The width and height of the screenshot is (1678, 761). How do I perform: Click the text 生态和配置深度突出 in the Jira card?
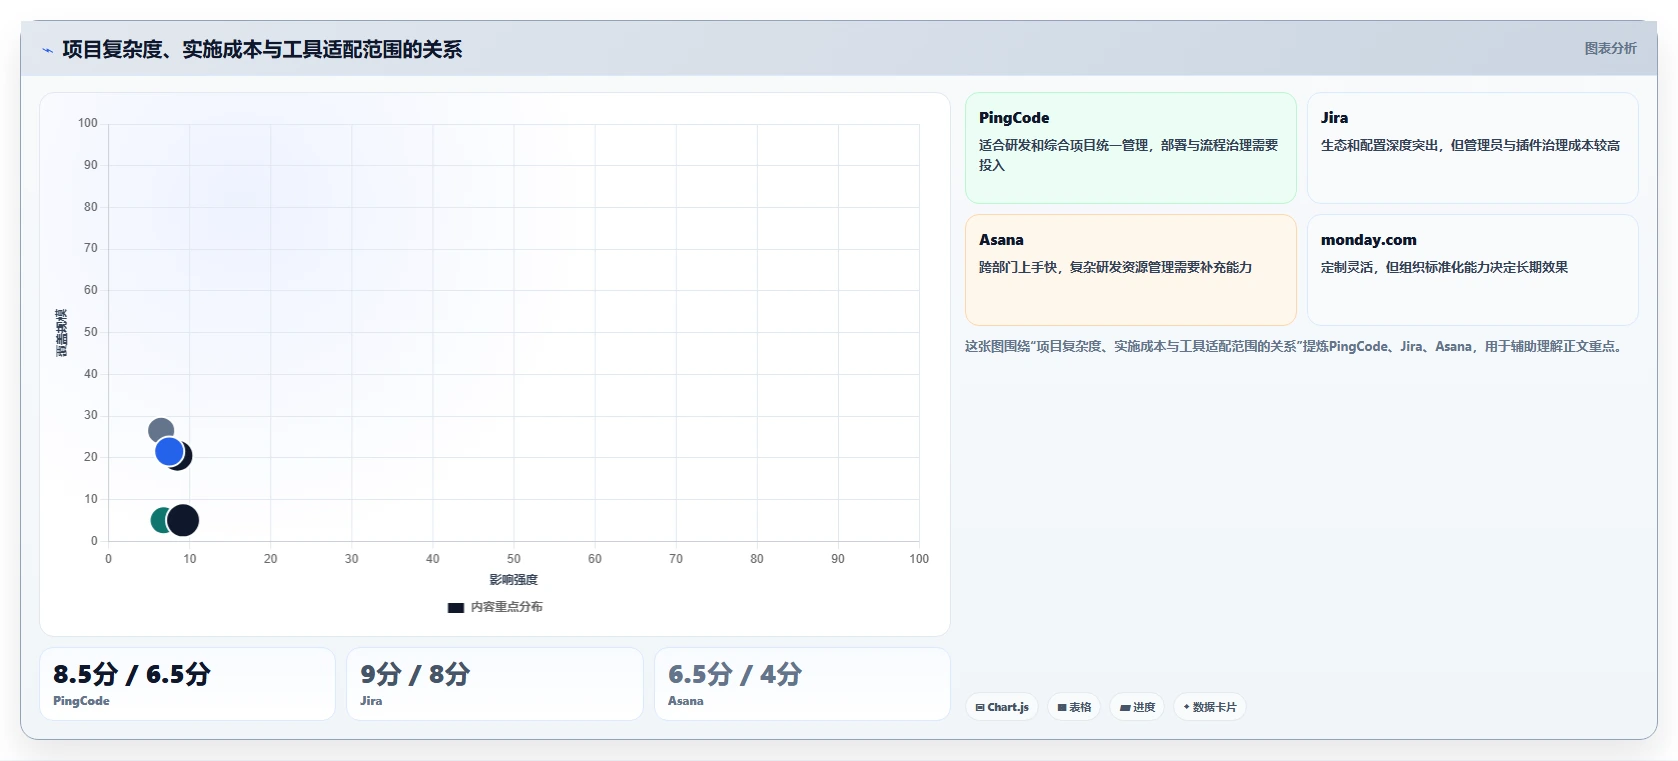tap(1379, 145)
